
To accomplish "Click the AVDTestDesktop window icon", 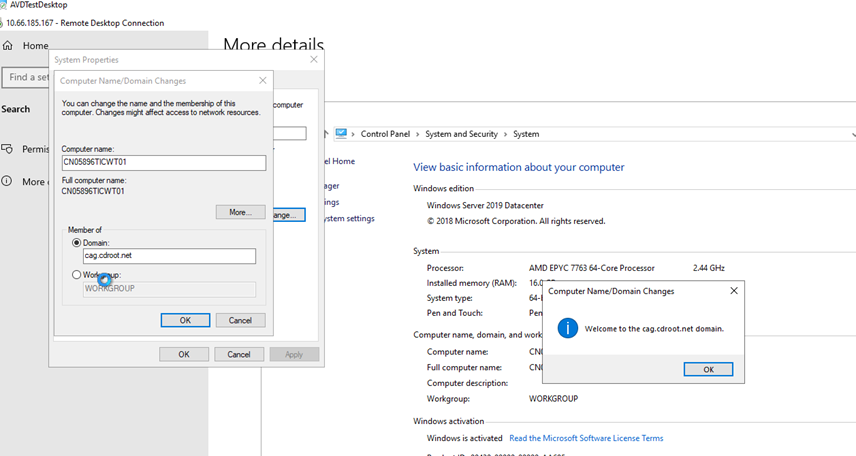I will (x=3, y=5).
